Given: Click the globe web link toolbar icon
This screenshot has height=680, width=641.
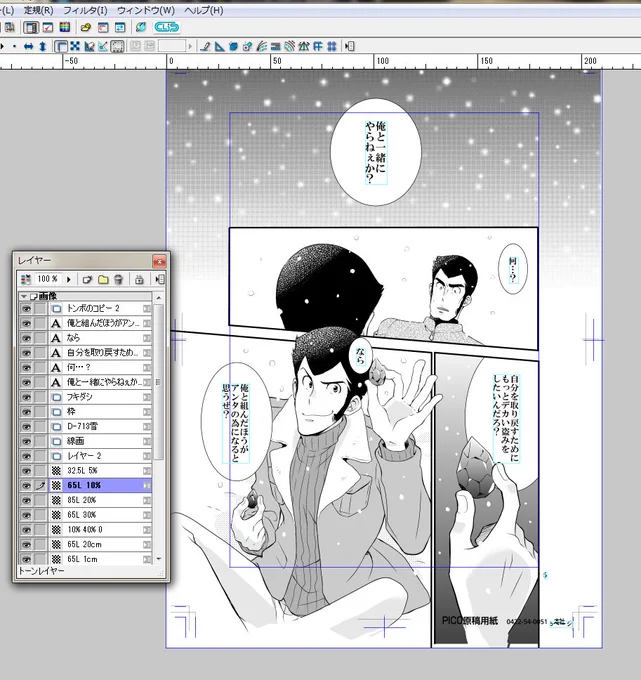Looking at the screenshot, I should (141, 27).
